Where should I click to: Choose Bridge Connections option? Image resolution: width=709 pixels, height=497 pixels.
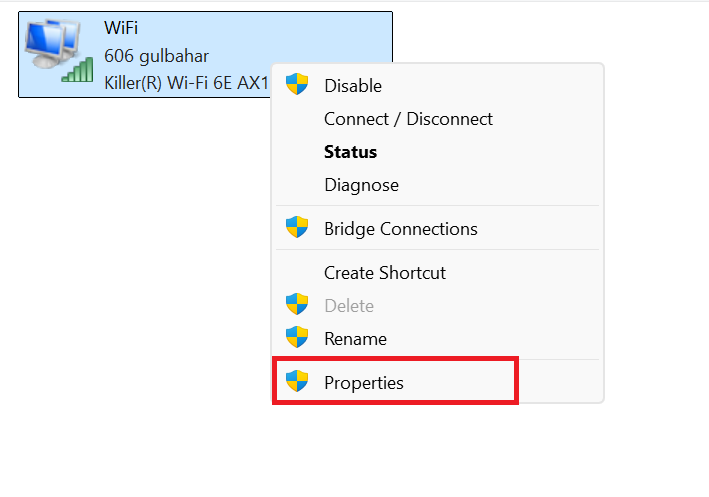pyautogui.click(x=400, y=229)
